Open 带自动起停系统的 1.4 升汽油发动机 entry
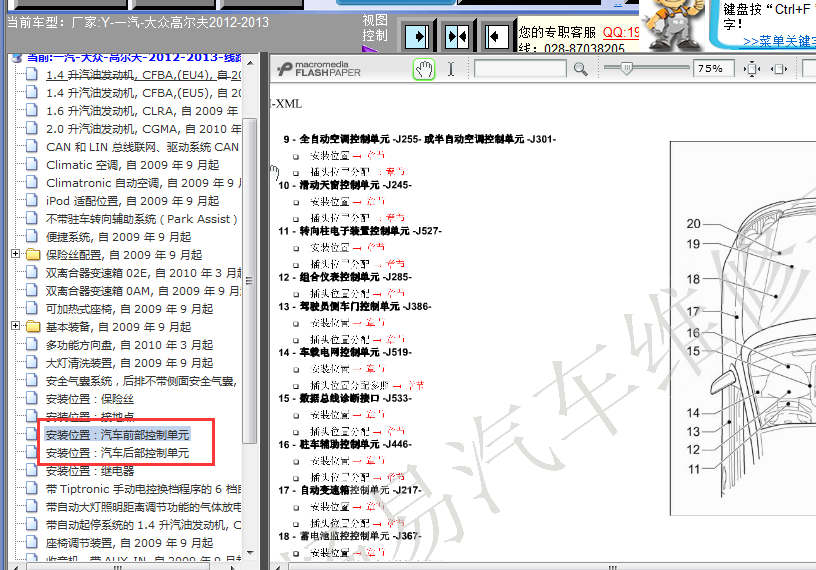 [144, 525]
